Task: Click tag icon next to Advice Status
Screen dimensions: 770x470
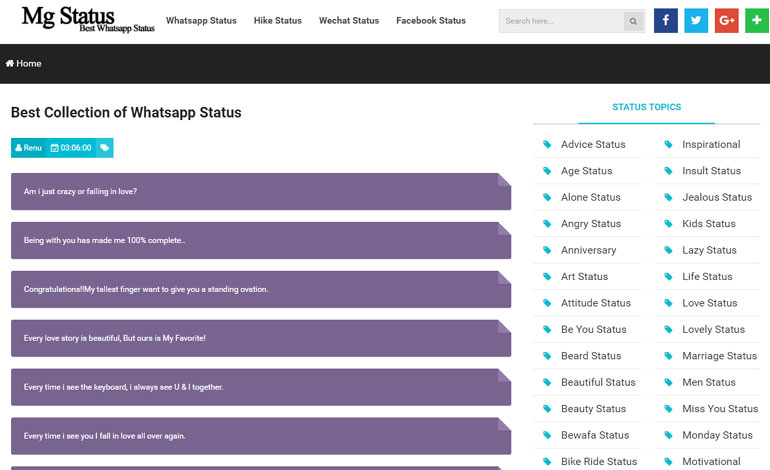Action: point(547,144)
